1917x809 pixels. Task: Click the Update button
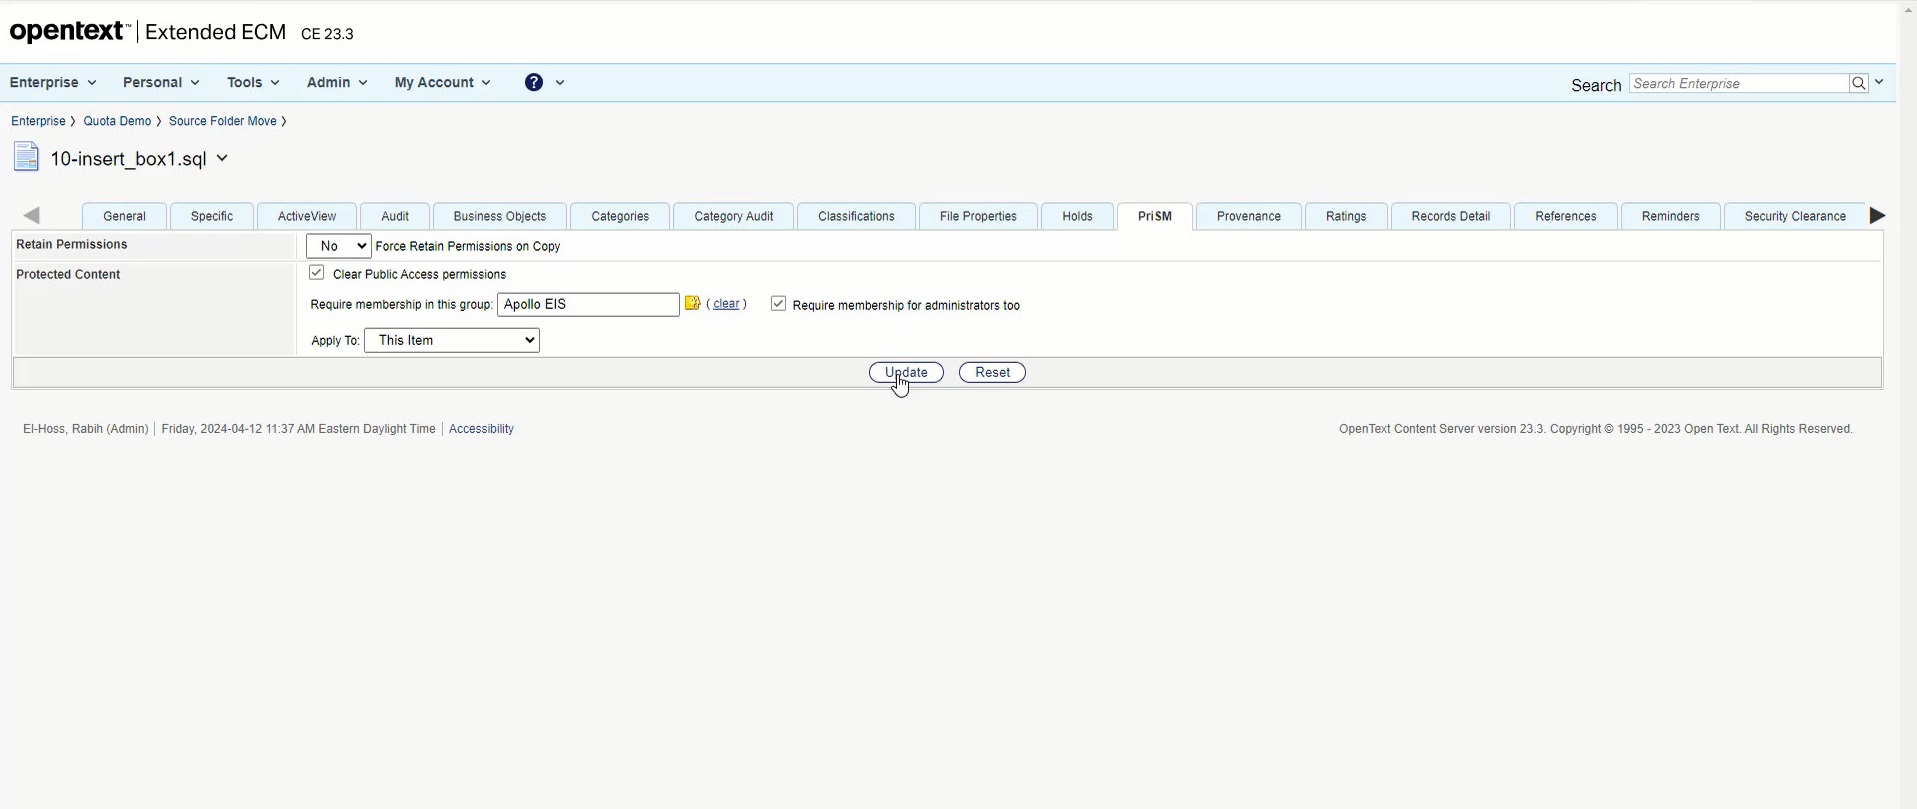coord(906,373)
